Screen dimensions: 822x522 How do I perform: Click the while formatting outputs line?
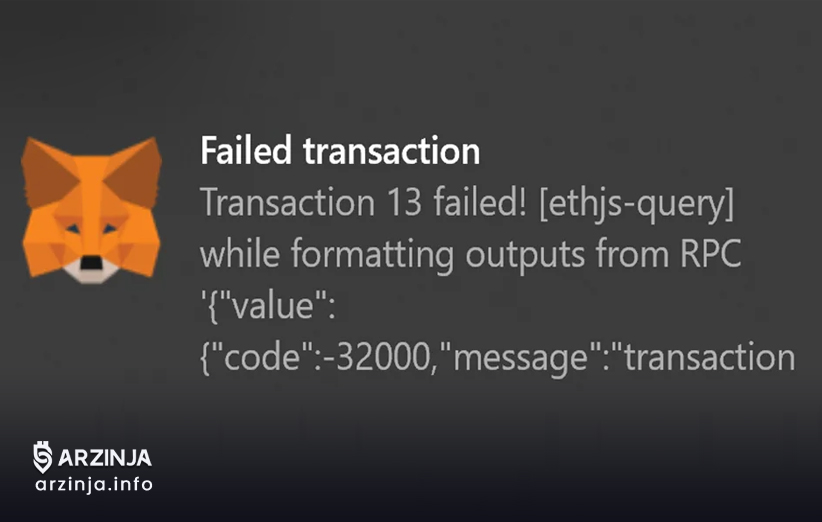pyautogui.click(x=471, y=255)
